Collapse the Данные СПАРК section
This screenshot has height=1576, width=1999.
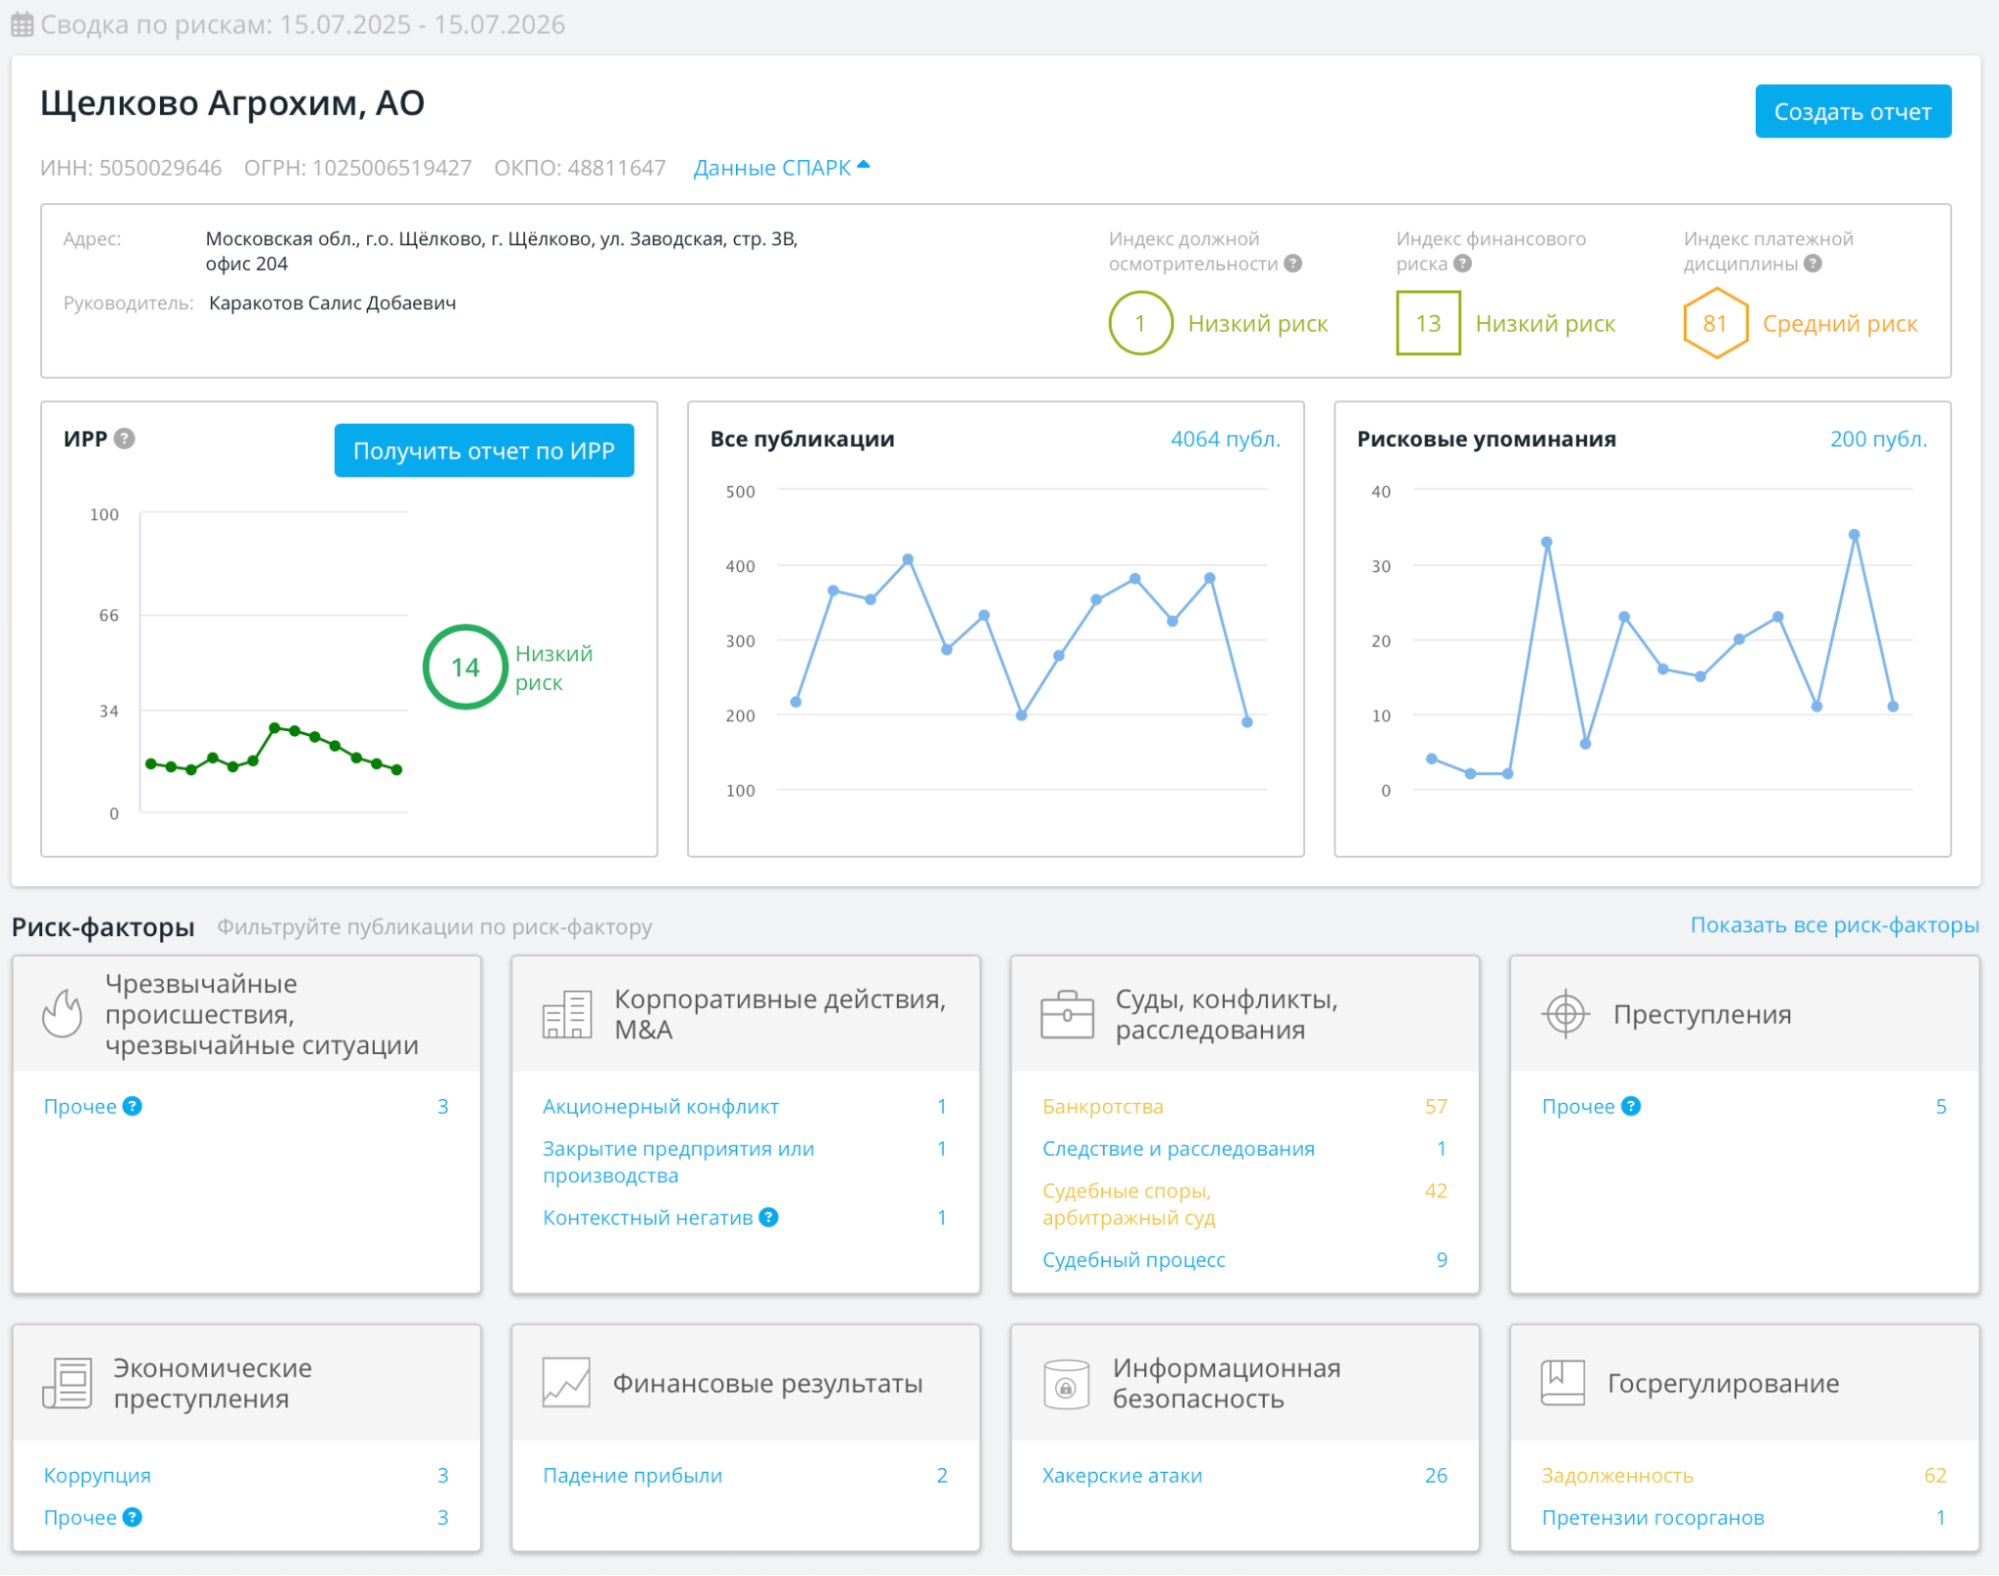point(781,168)
